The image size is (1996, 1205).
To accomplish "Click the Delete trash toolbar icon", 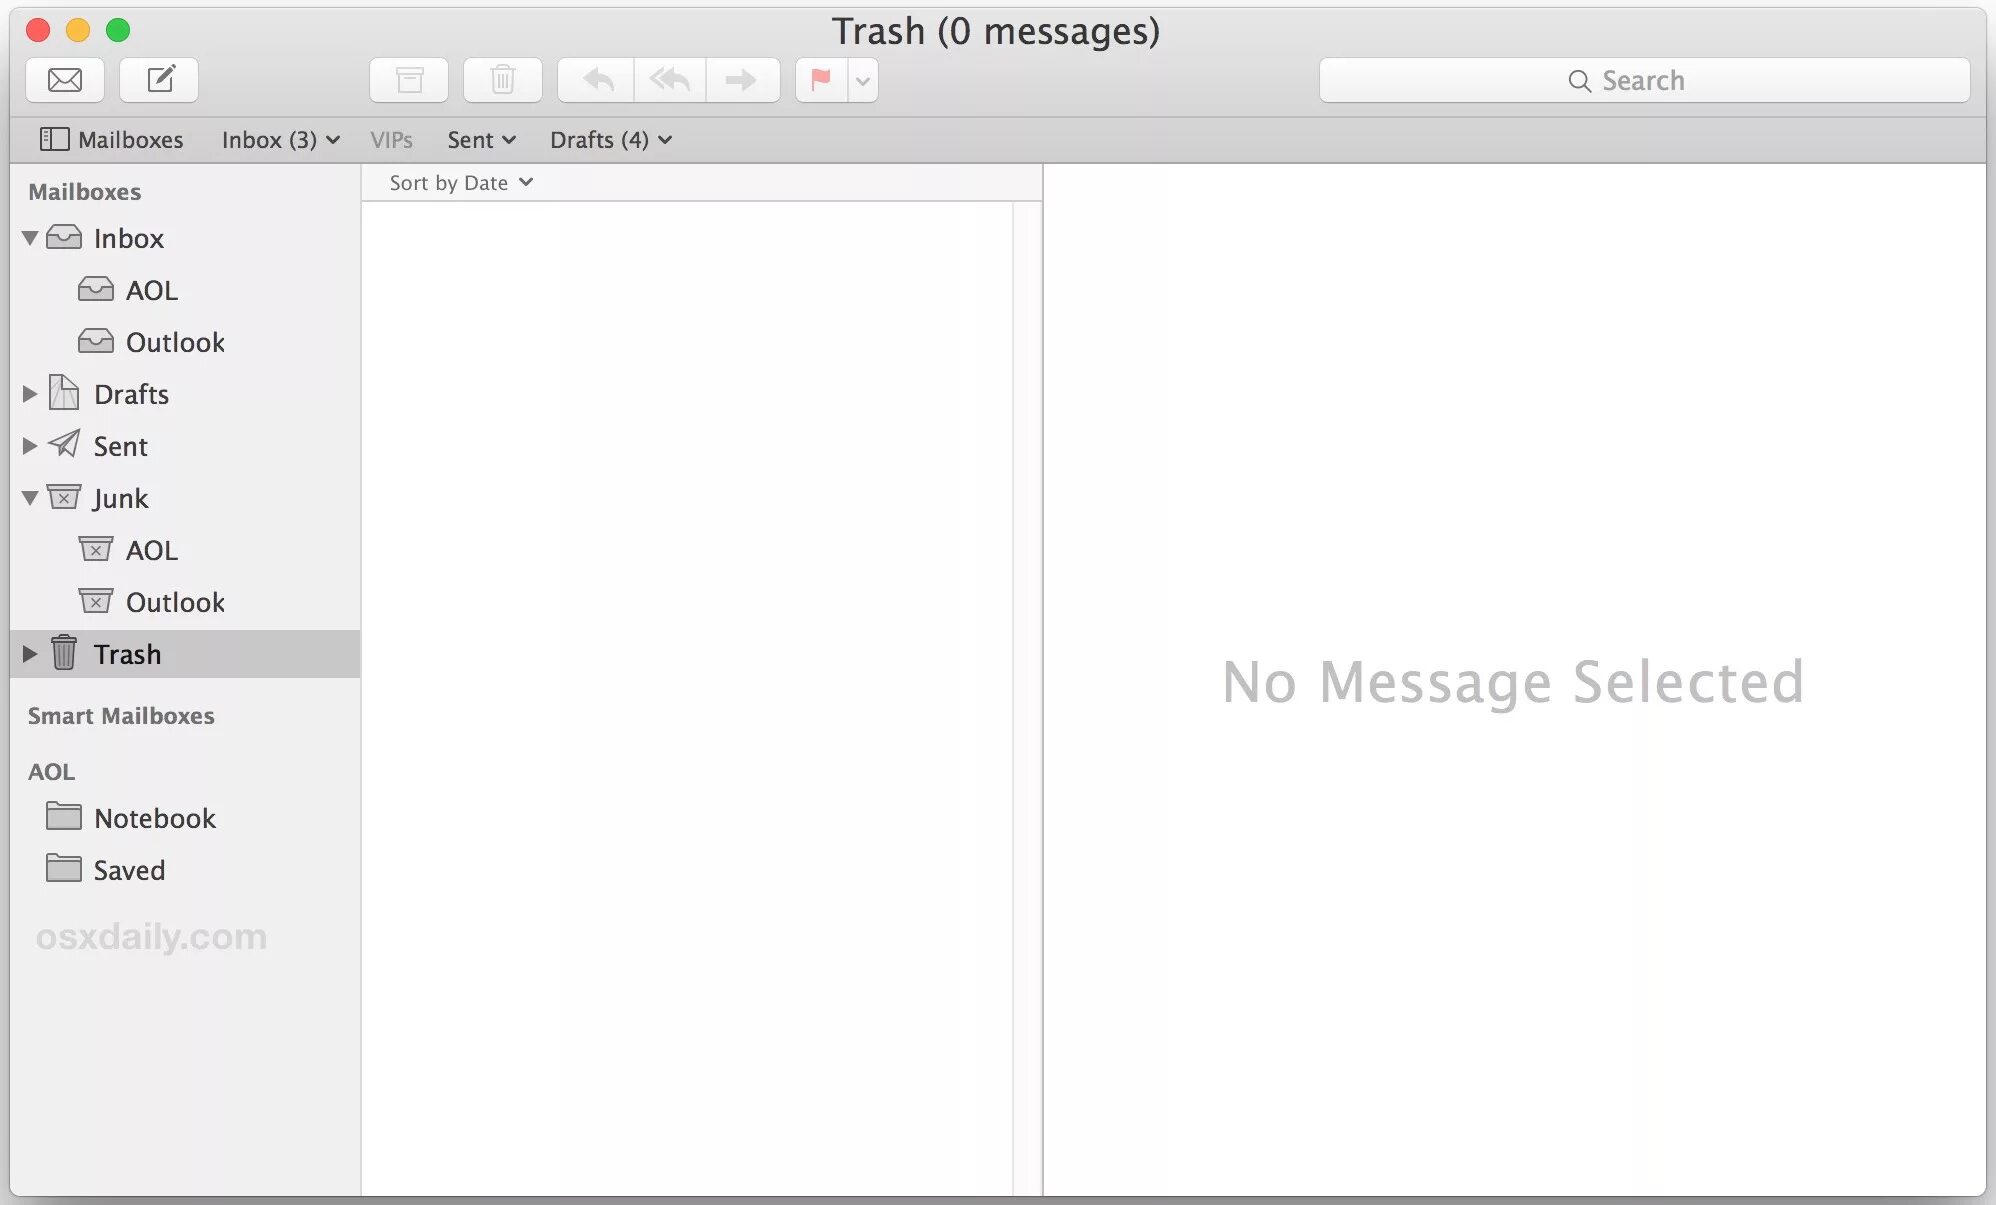I will (x=503, y=80).
